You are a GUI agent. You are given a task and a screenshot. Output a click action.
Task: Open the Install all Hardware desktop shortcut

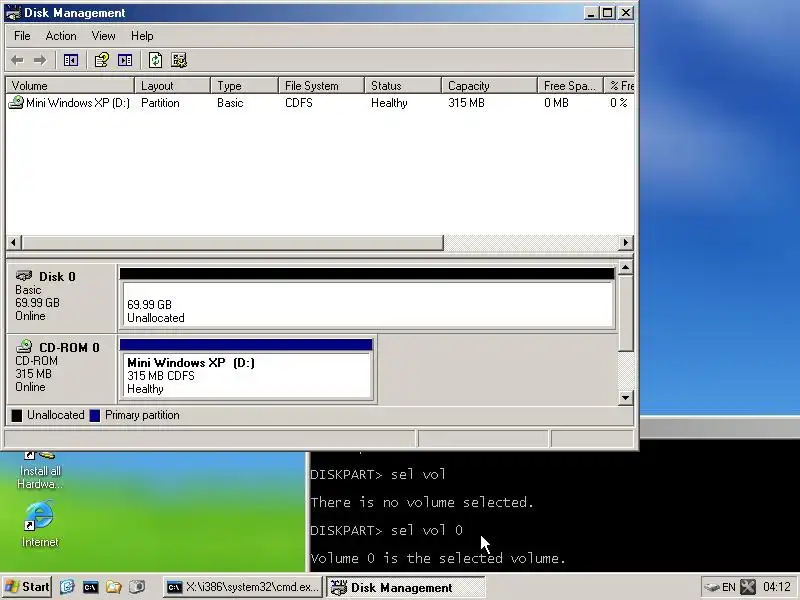coord(40,471)
